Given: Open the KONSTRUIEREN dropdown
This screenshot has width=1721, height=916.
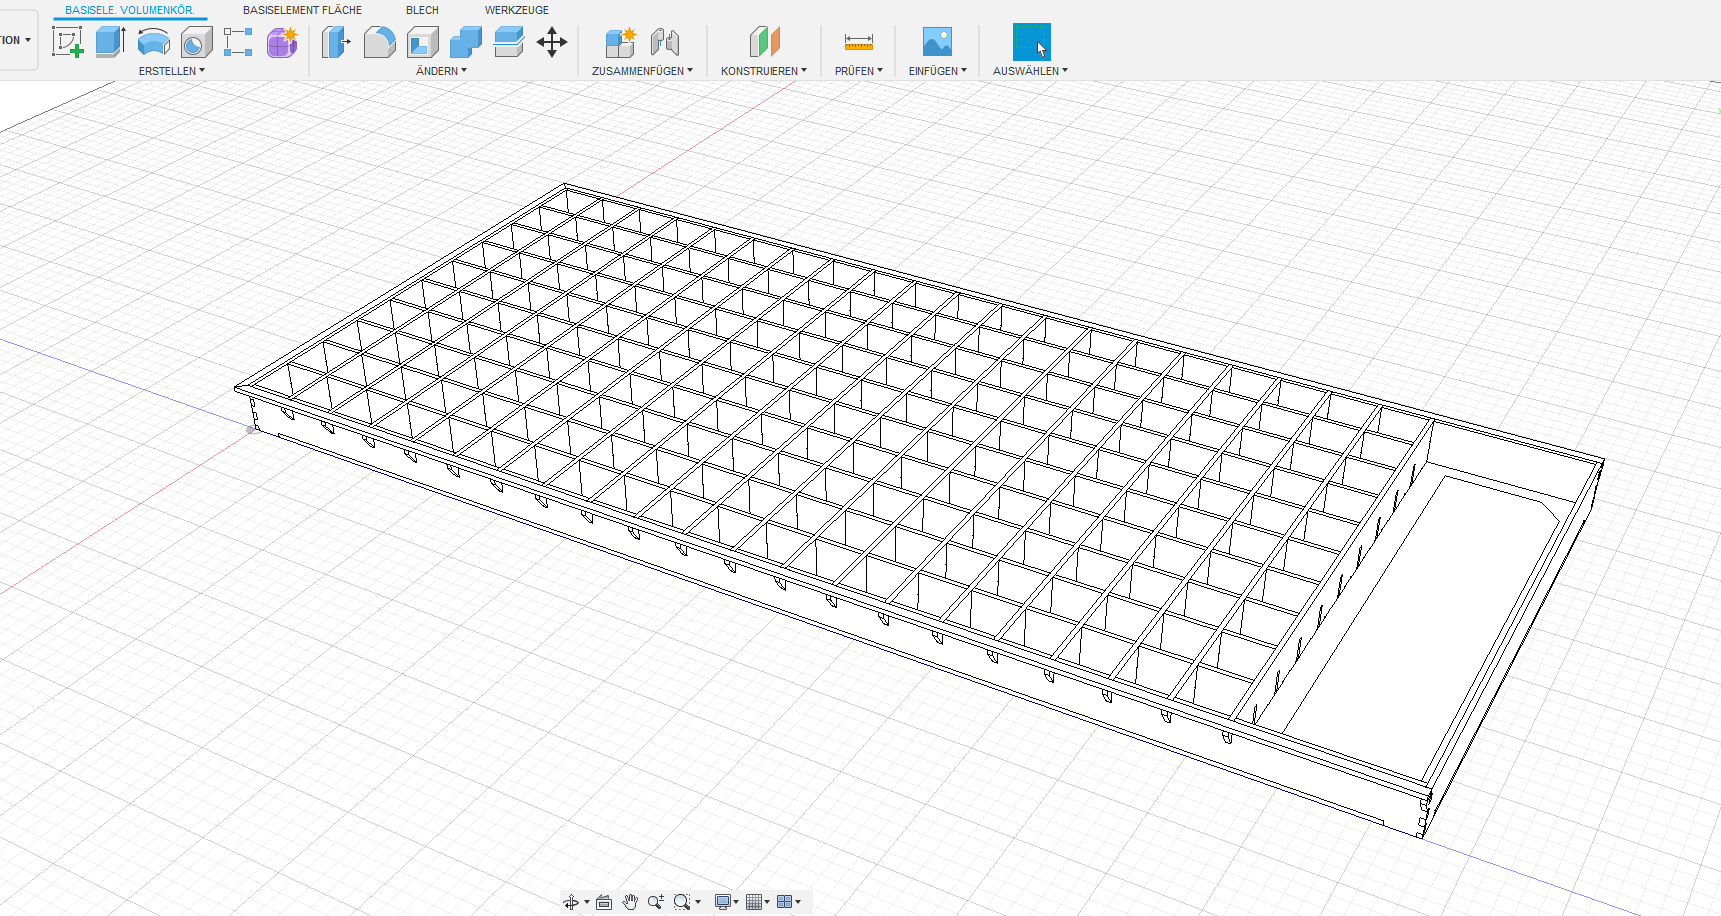Looking at the screenshot, I should (x=763, y=71).
